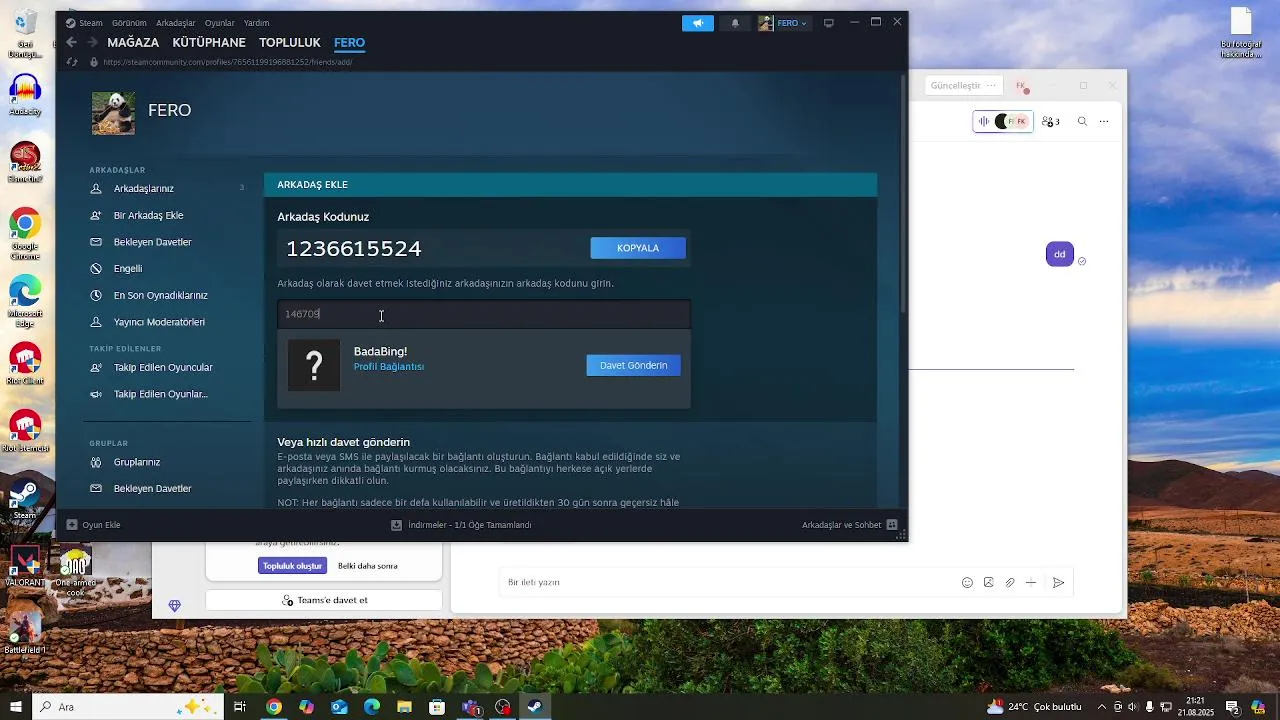Select the FERO tab in Steam navigation
The width and height of the screenshot is (1280, 720).
click(x=349, y=43)
